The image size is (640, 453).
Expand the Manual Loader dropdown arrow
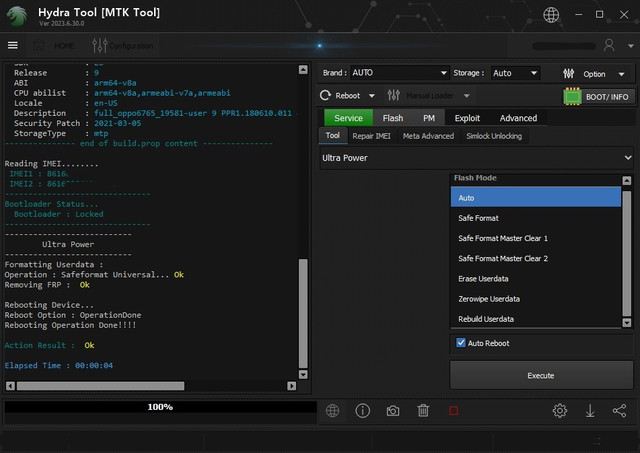pyautogui.click(x=467, y=96)
